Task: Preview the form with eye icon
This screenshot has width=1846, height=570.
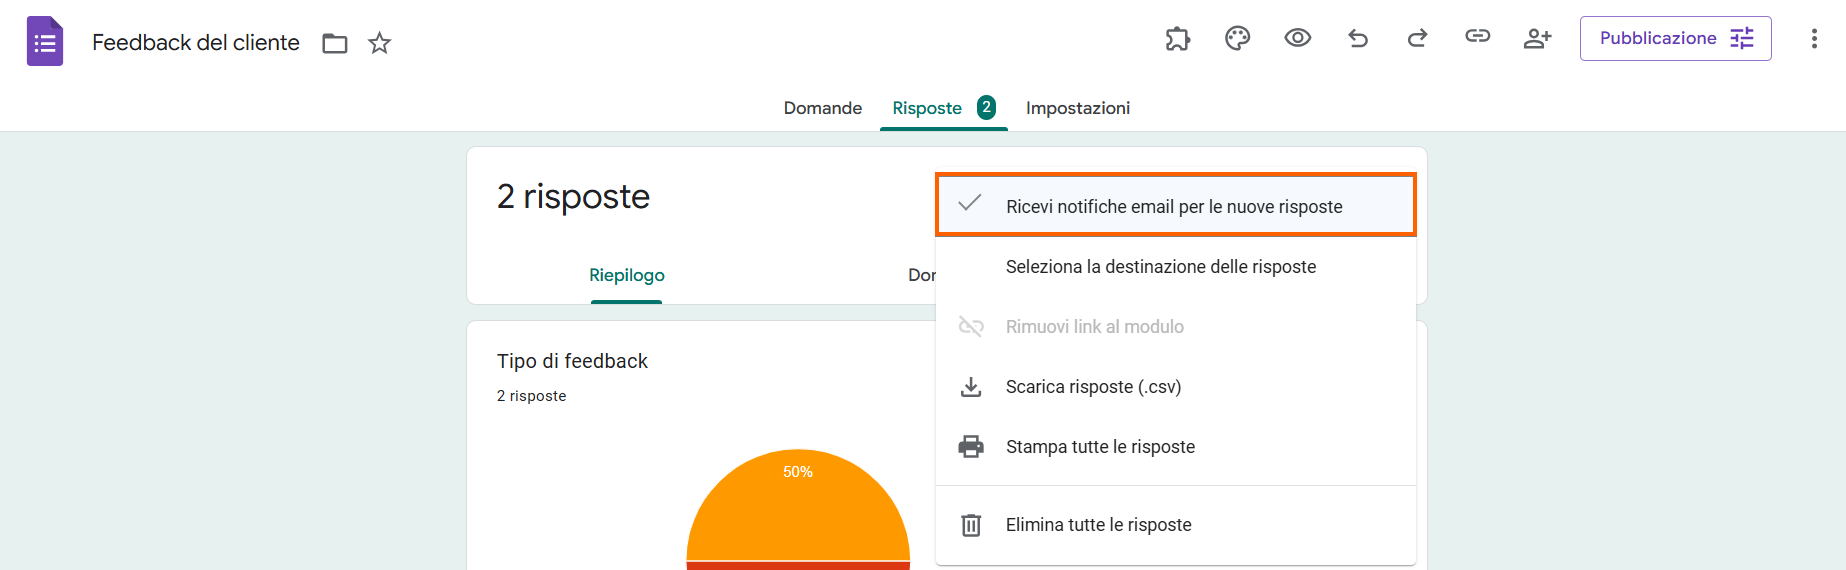Action: coord(1297,39)
